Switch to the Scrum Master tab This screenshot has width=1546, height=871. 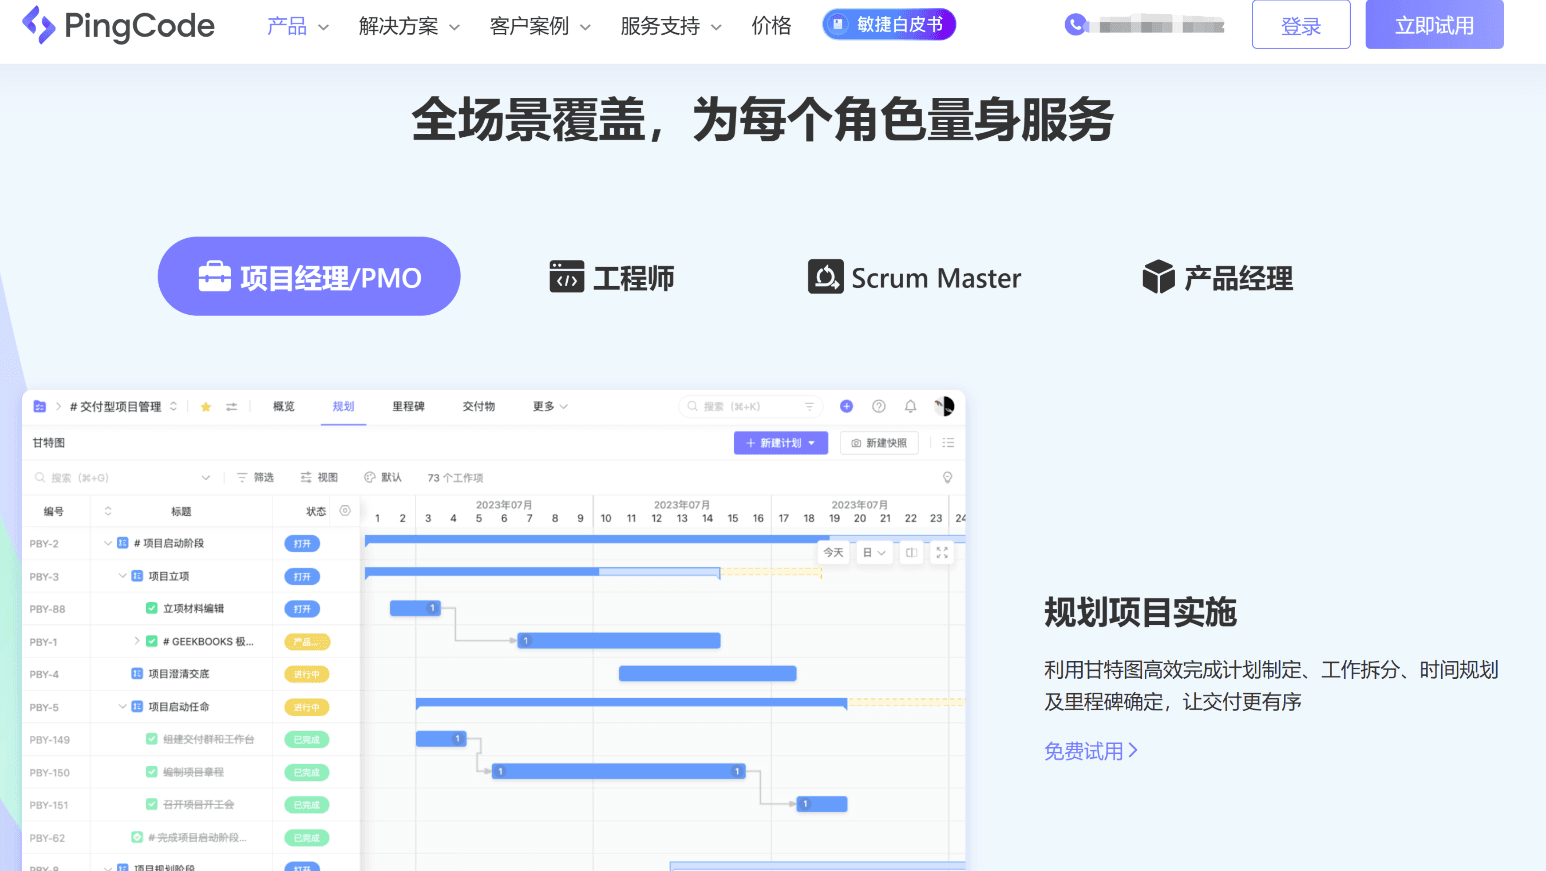(x=914, y=277)
